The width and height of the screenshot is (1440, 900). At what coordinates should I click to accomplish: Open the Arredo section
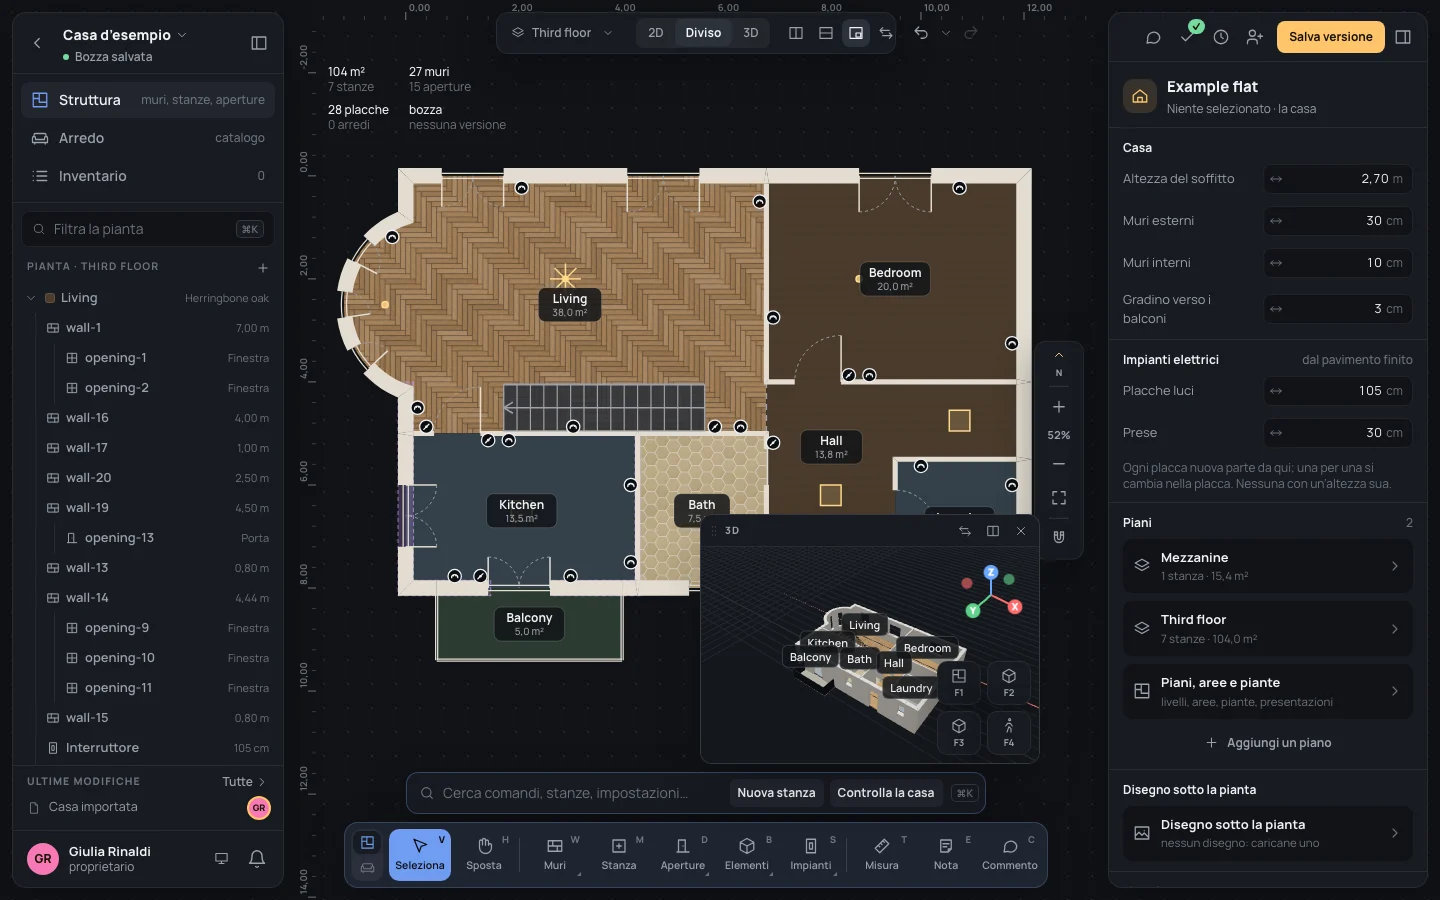click(148, 138)
